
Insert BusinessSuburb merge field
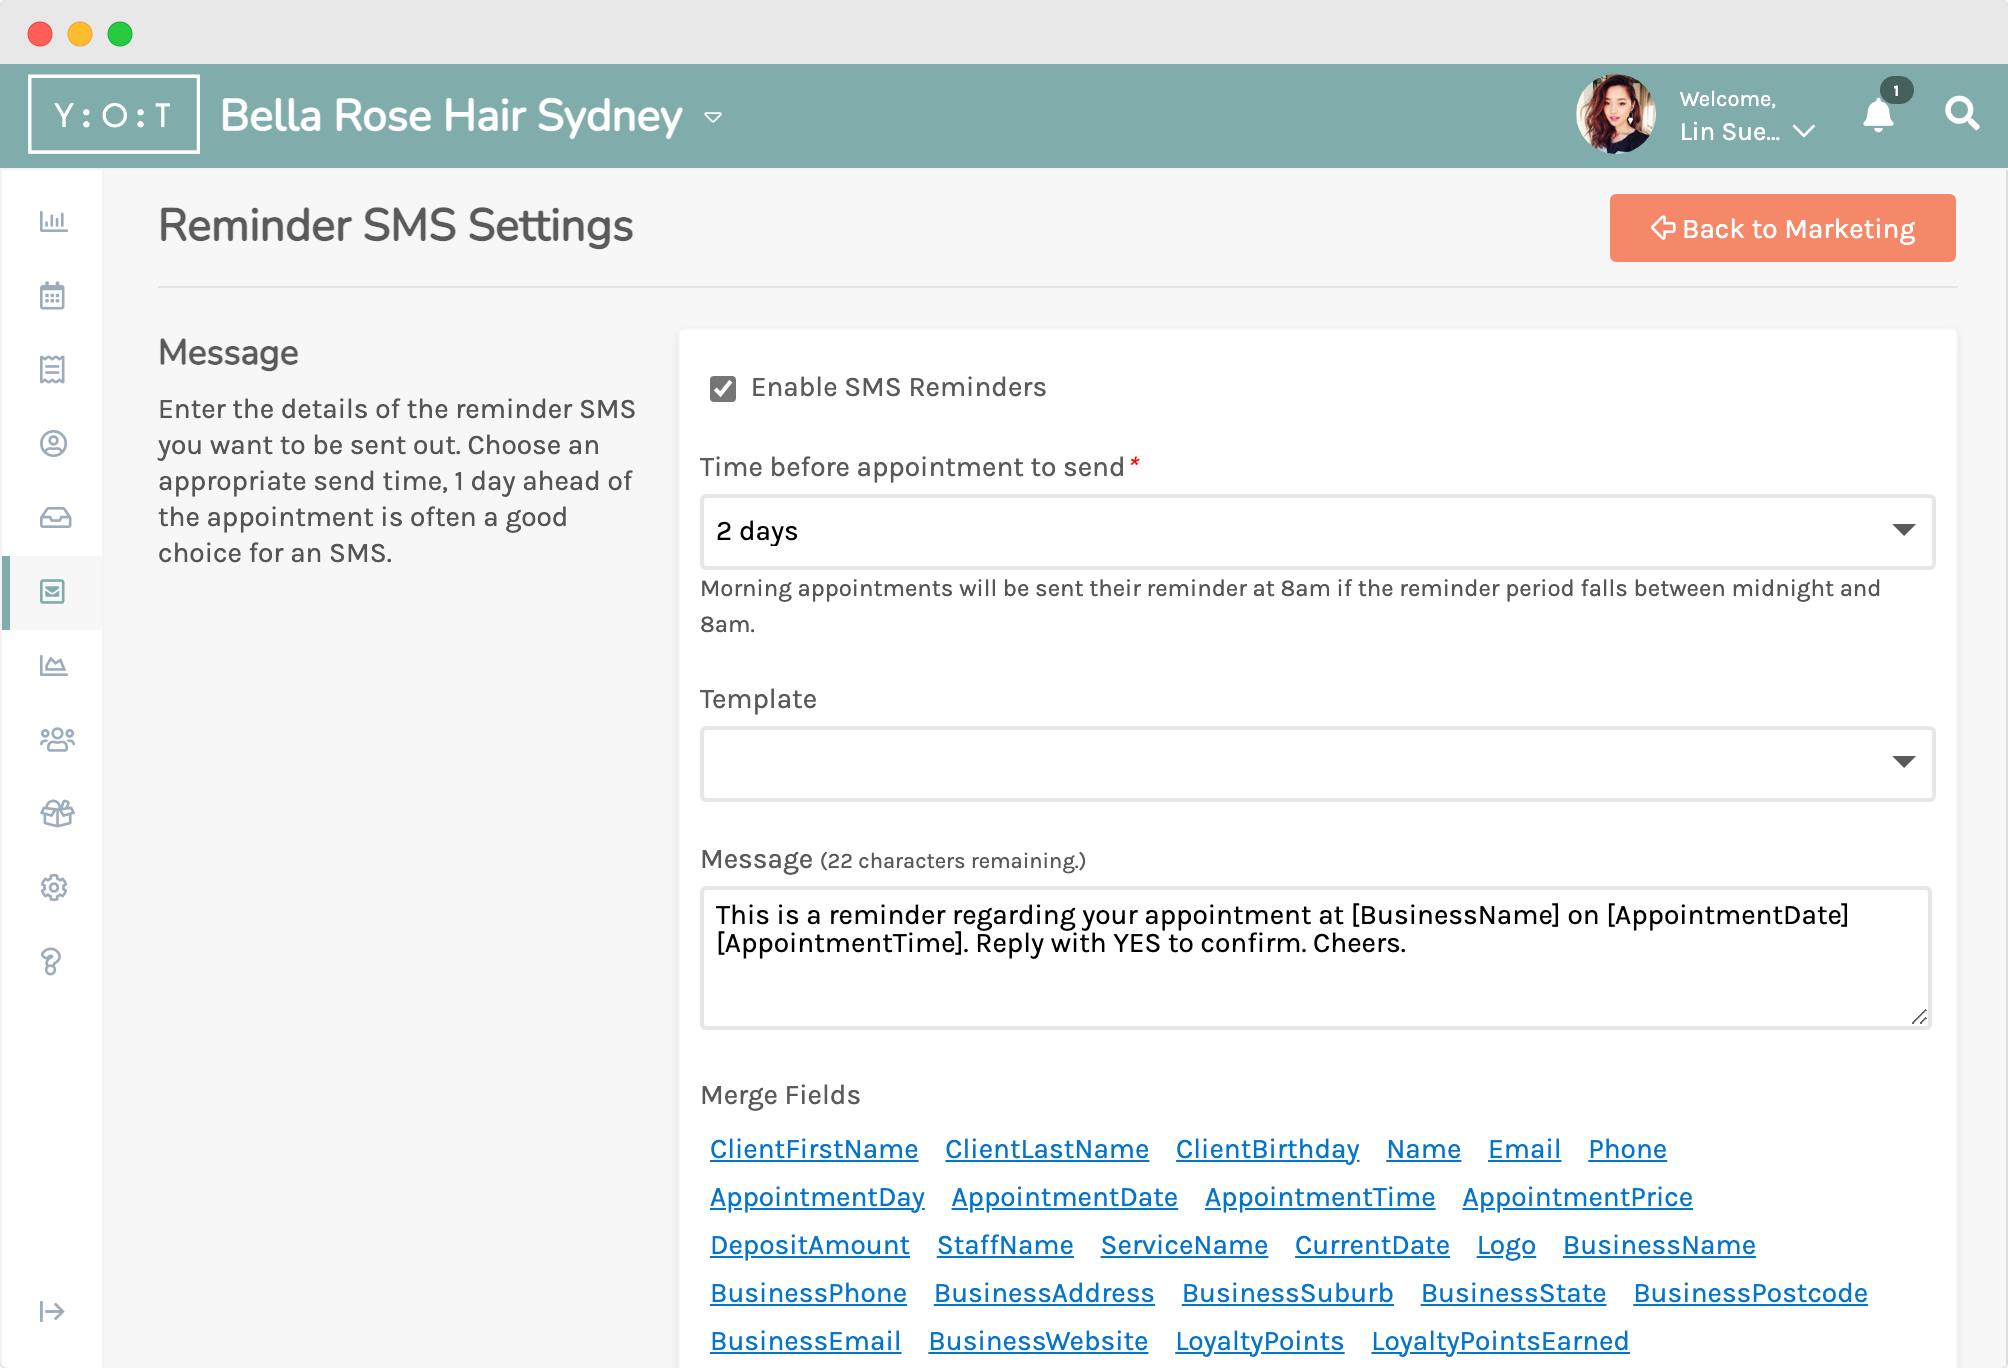tap(1288, 1293)
